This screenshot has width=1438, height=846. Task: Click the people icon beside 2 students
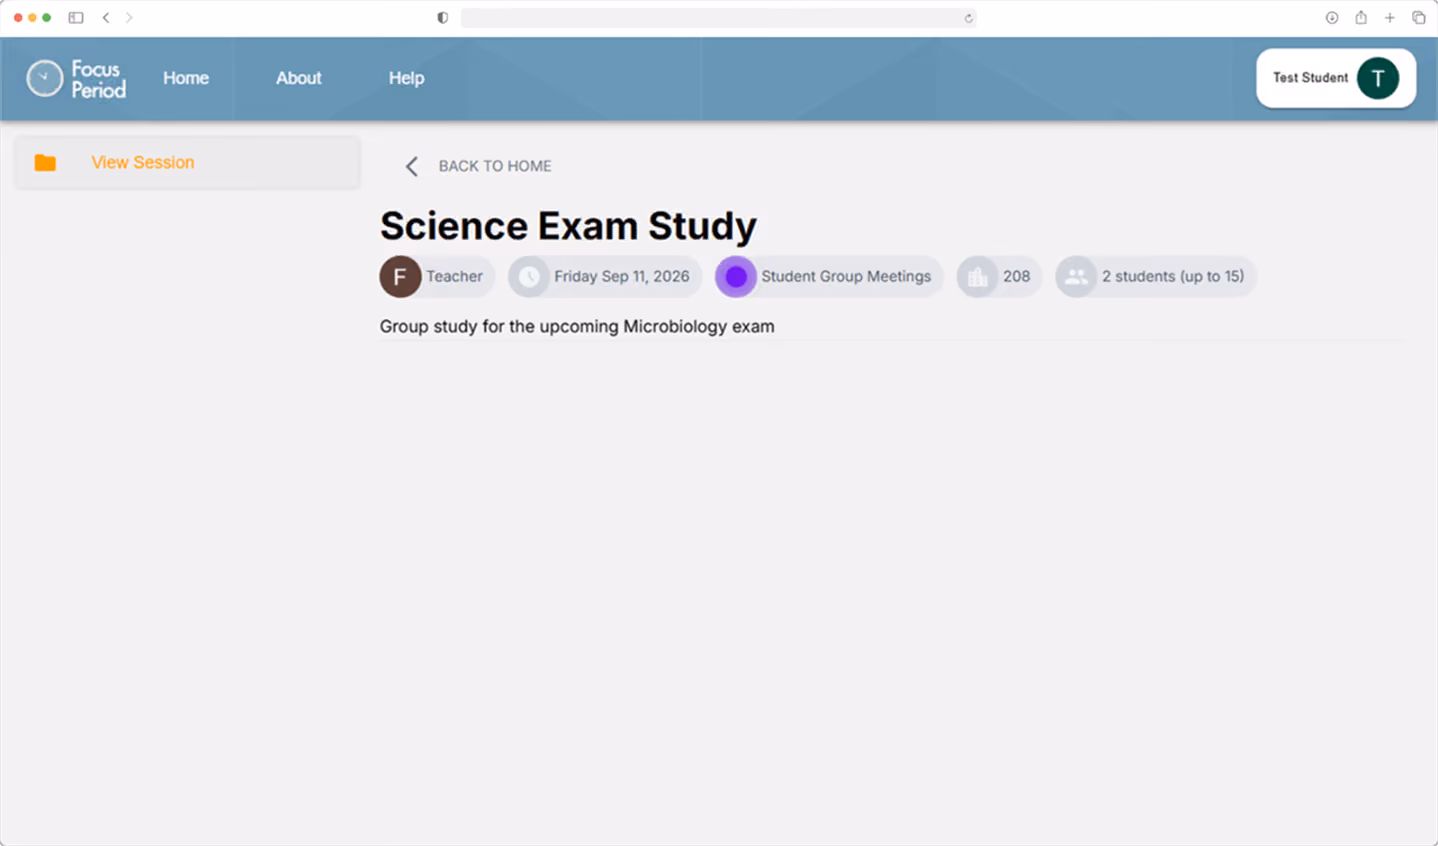[x=1076, y=277]
